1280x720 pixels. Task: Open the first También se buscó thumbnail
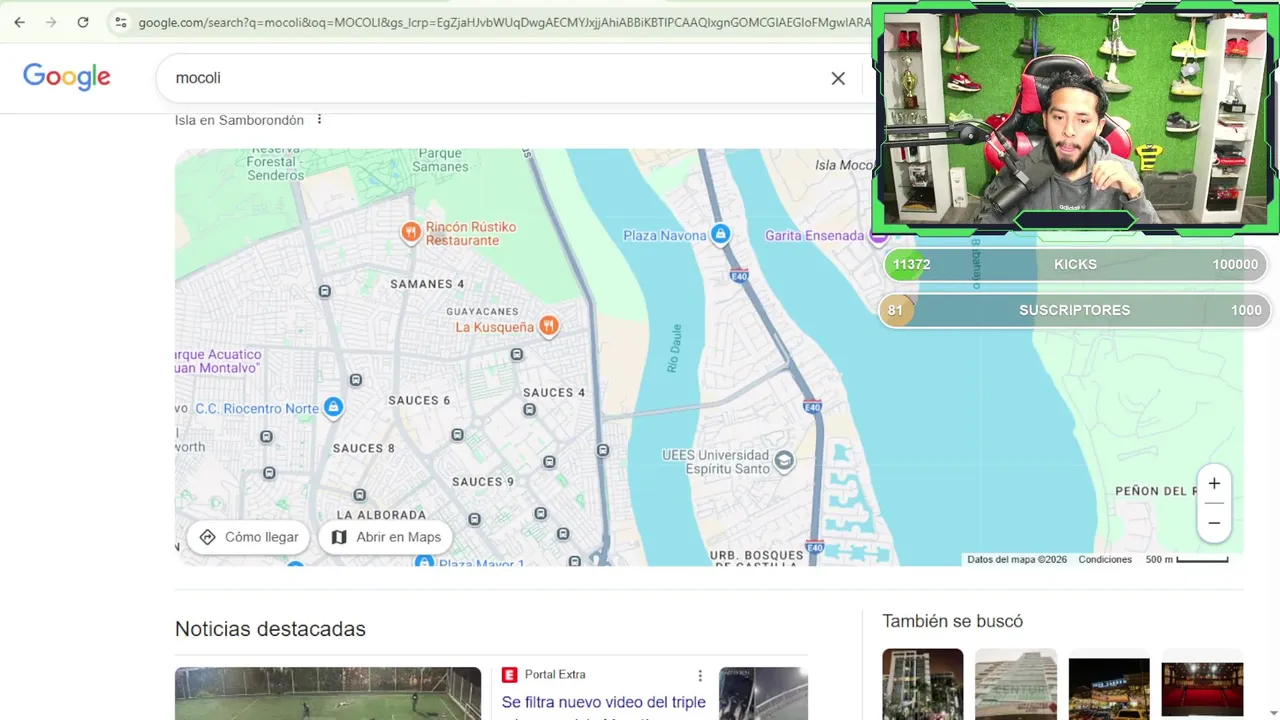pos(922,684)
